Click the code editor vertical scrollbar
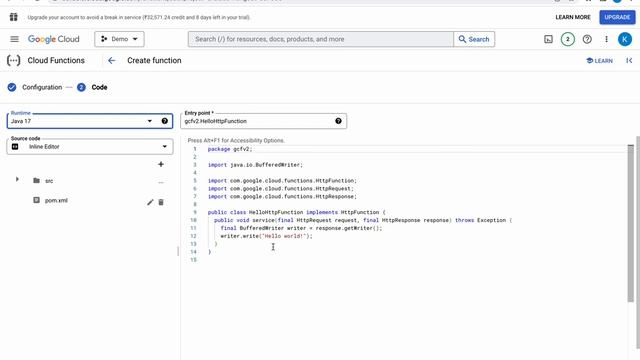Screen dimensions: 640x360 click(631, 223)
